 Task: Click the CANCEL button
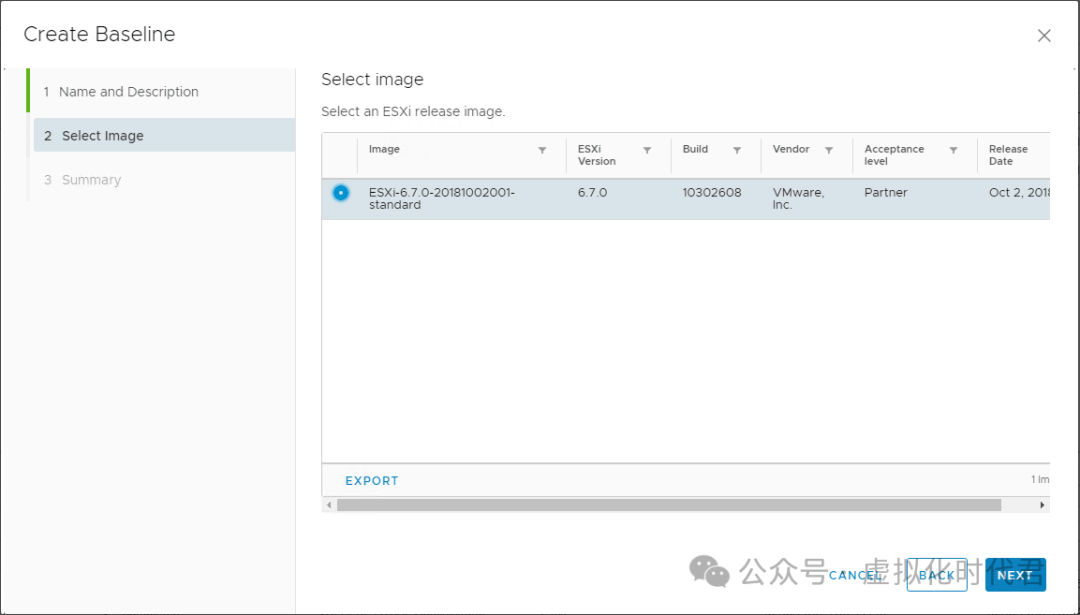(x=855, y=575)
